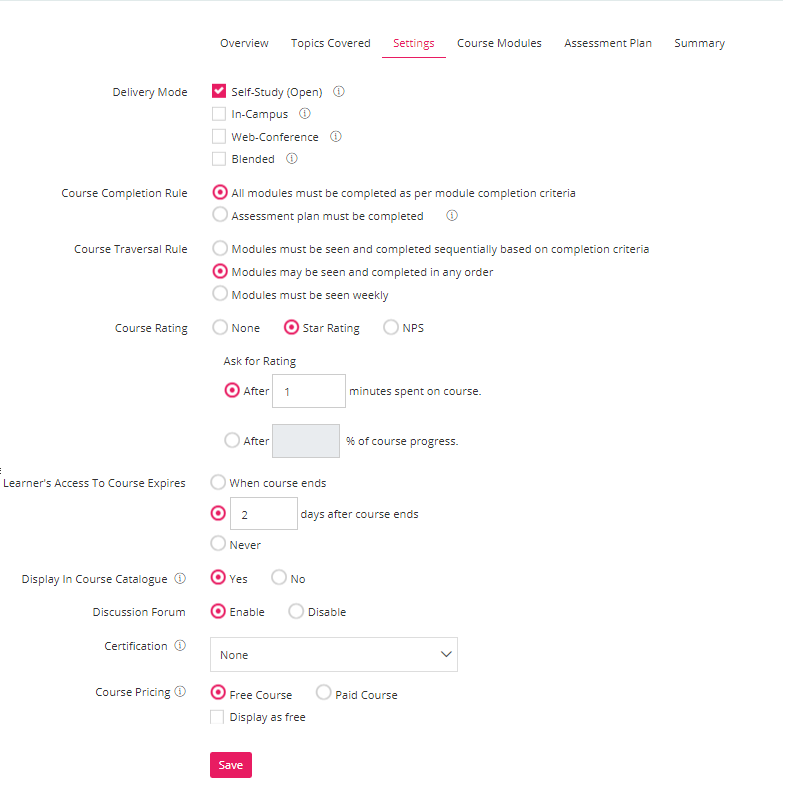The image size is (801, 798).
Task: Click info icon next to Display In Course Catalogue
Action: pyautogui.click(x=180, y=578)
